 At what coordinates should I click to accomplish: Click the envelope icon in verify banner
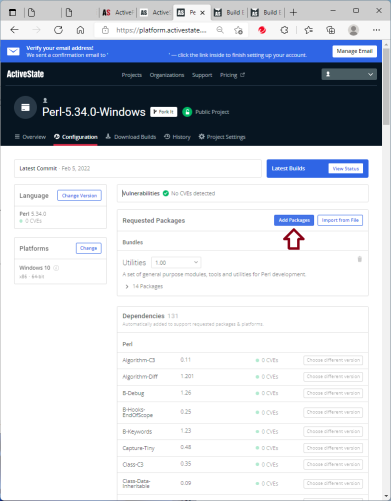13,51
